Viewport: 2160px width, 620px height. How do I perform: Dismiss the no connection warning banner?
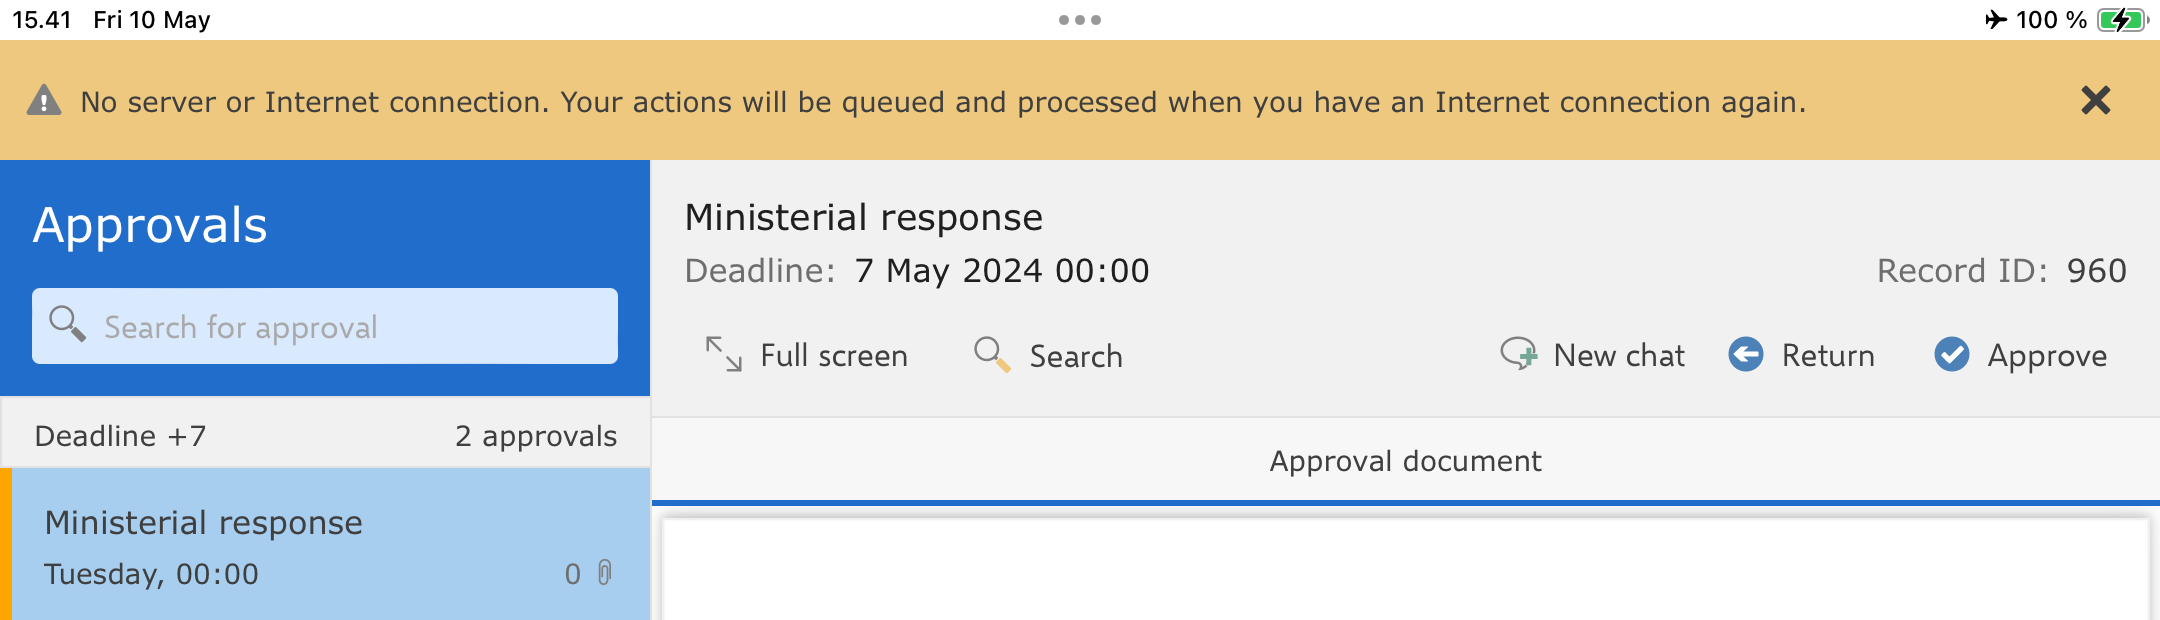[2095, 101]
